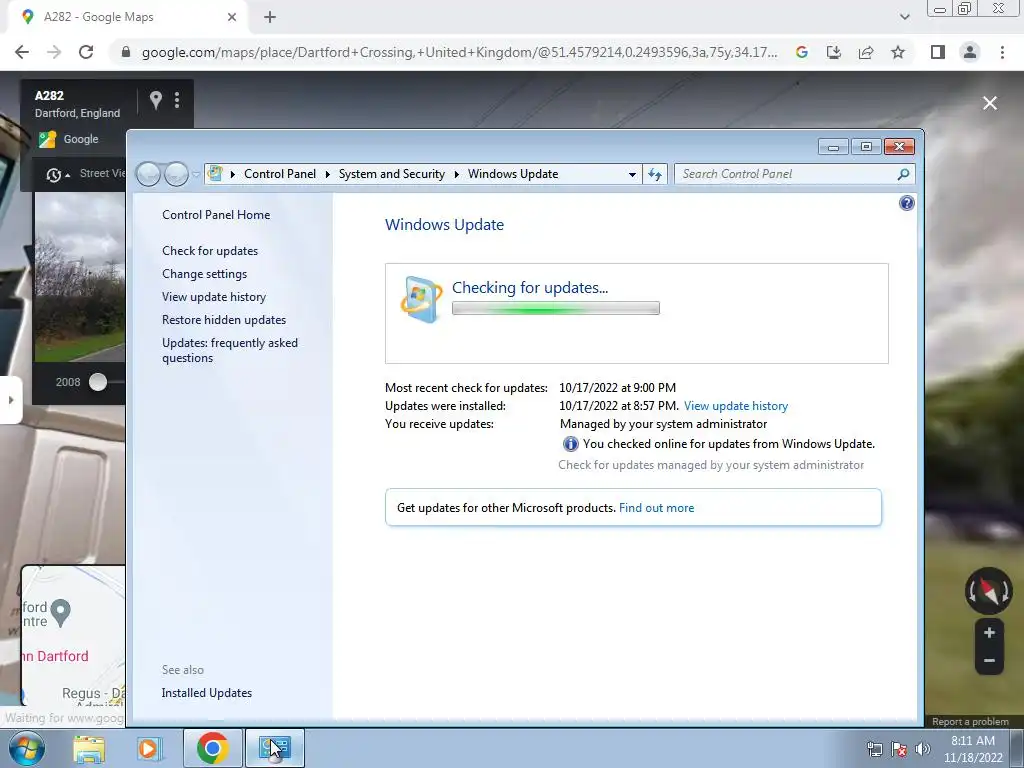1024x768 pixels.
Task: Close the A282 Google Maps tab
Action: coord(232,17)
